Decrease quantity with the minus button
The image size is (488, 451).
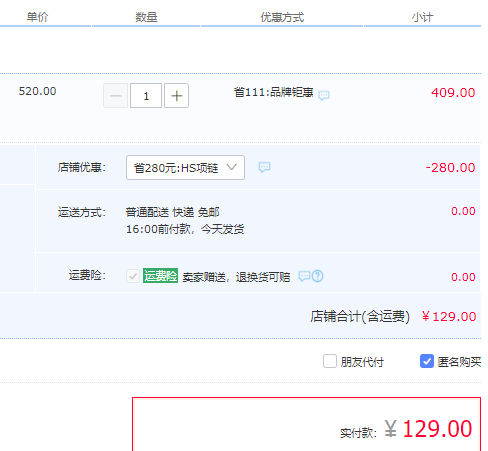pyautogui.click(x=116, y=96)
